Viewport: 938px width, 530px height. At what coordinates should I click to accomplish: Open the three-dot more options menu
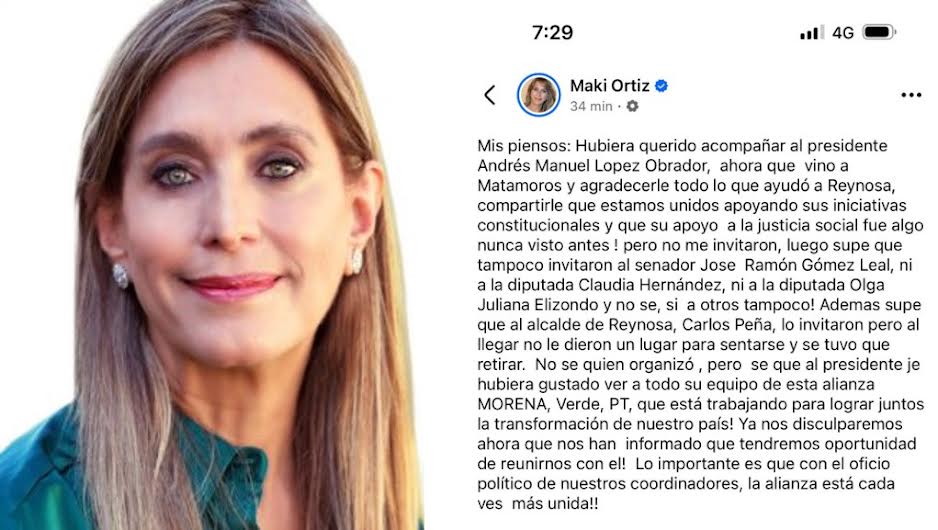910,95
